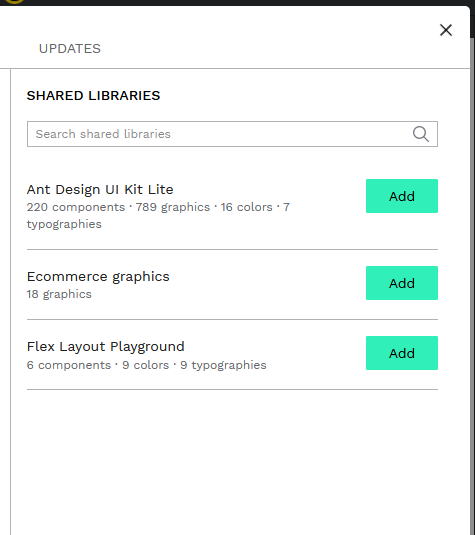Click the '16 colors' text in Ant Design
475x535 pixels.
pyautogui.click(x=246, y=207)
